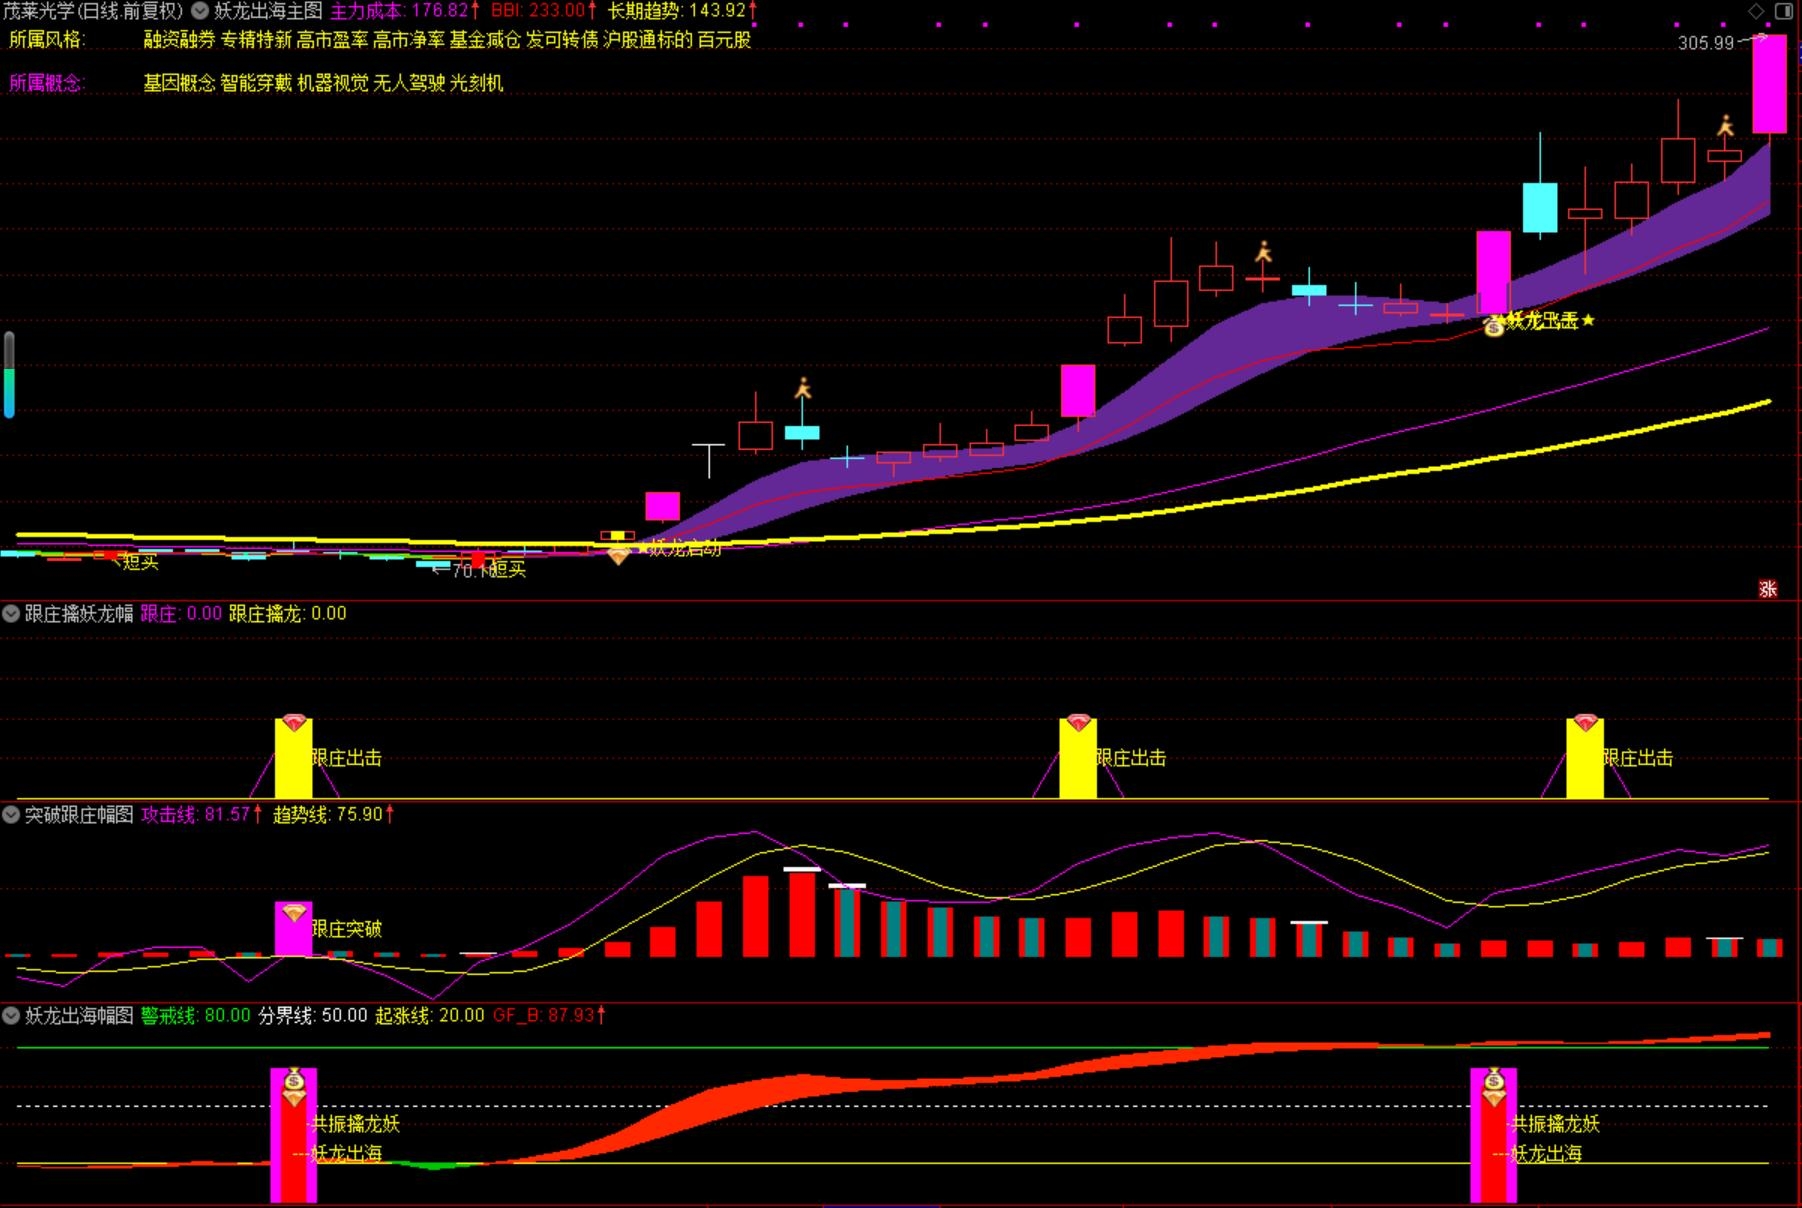Click the 光刻机 concept tag

pyautogui.click(x=476, y=83)
